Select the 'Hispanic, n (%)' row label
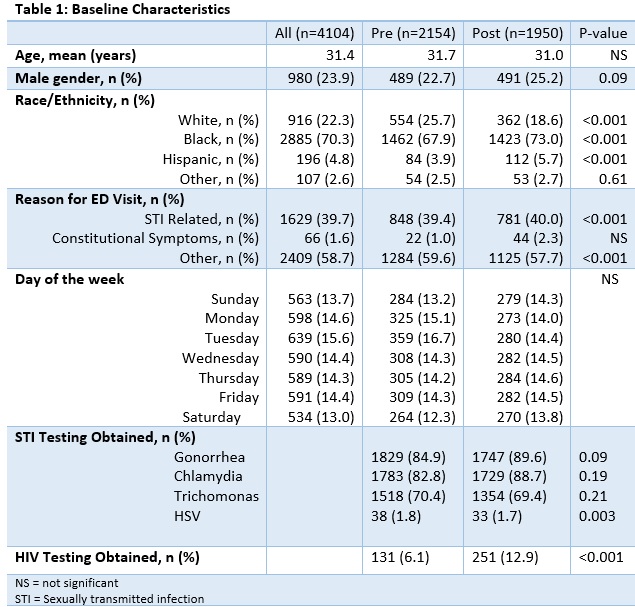This screenshot has width=635, height=607. pyautogui.click(x=210, y=159)
